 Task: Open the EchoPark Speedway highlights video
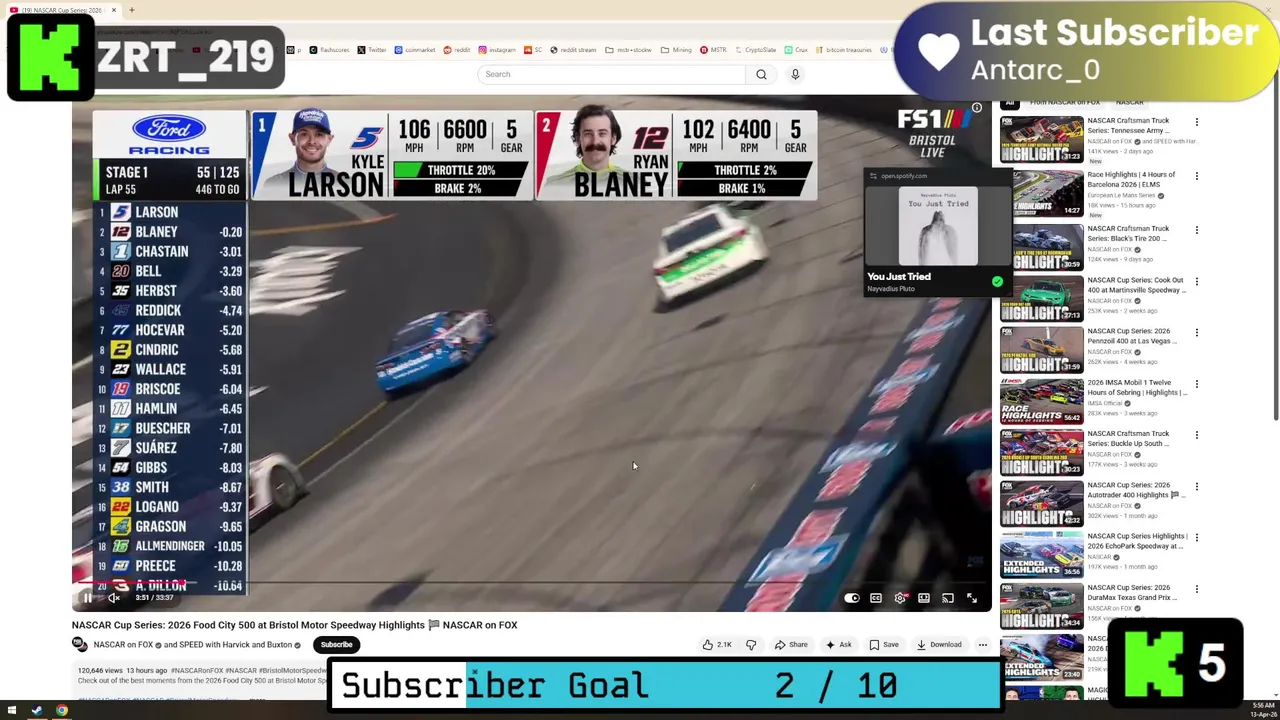pyautogui.click(x=1041, y=555)
